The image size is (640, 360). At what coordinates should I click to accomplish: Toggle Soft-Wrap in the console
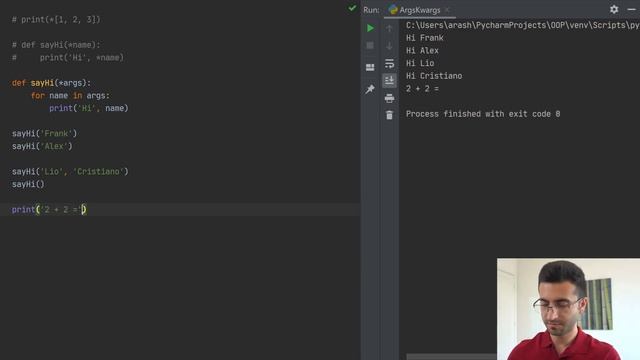389,63
